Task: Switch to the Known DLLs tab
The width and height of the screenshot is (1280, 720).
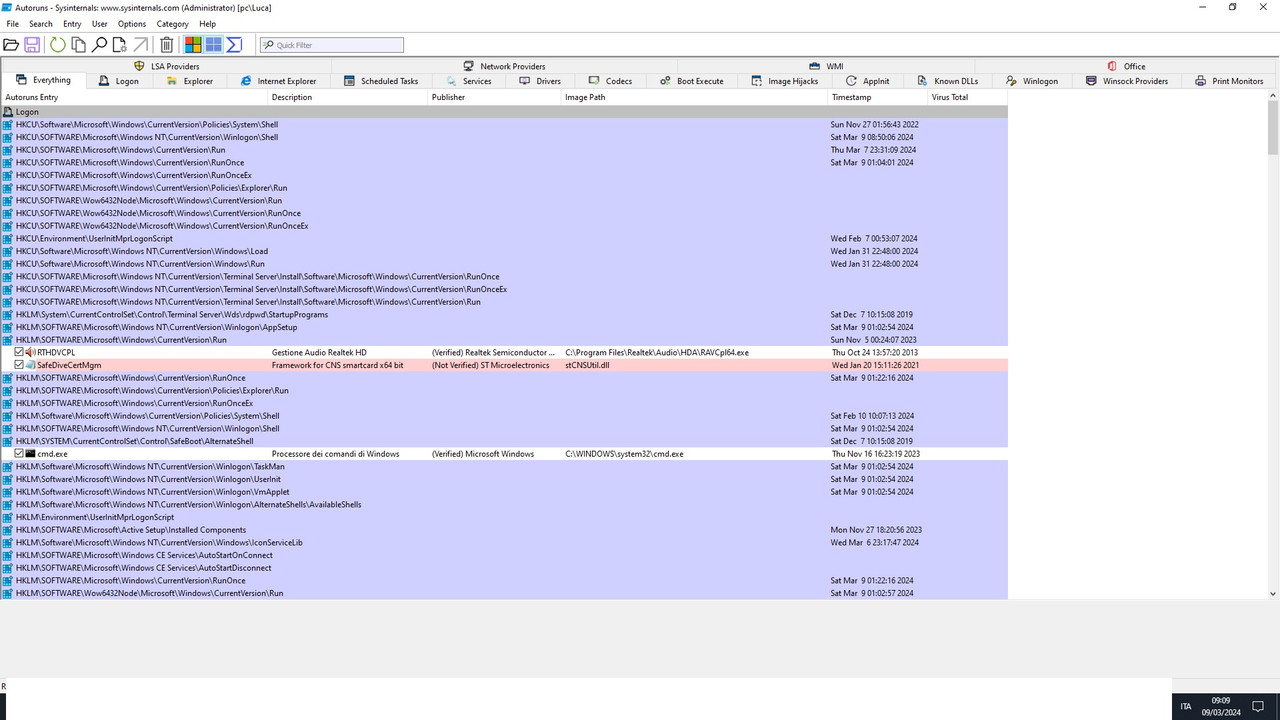Action: 947,81
